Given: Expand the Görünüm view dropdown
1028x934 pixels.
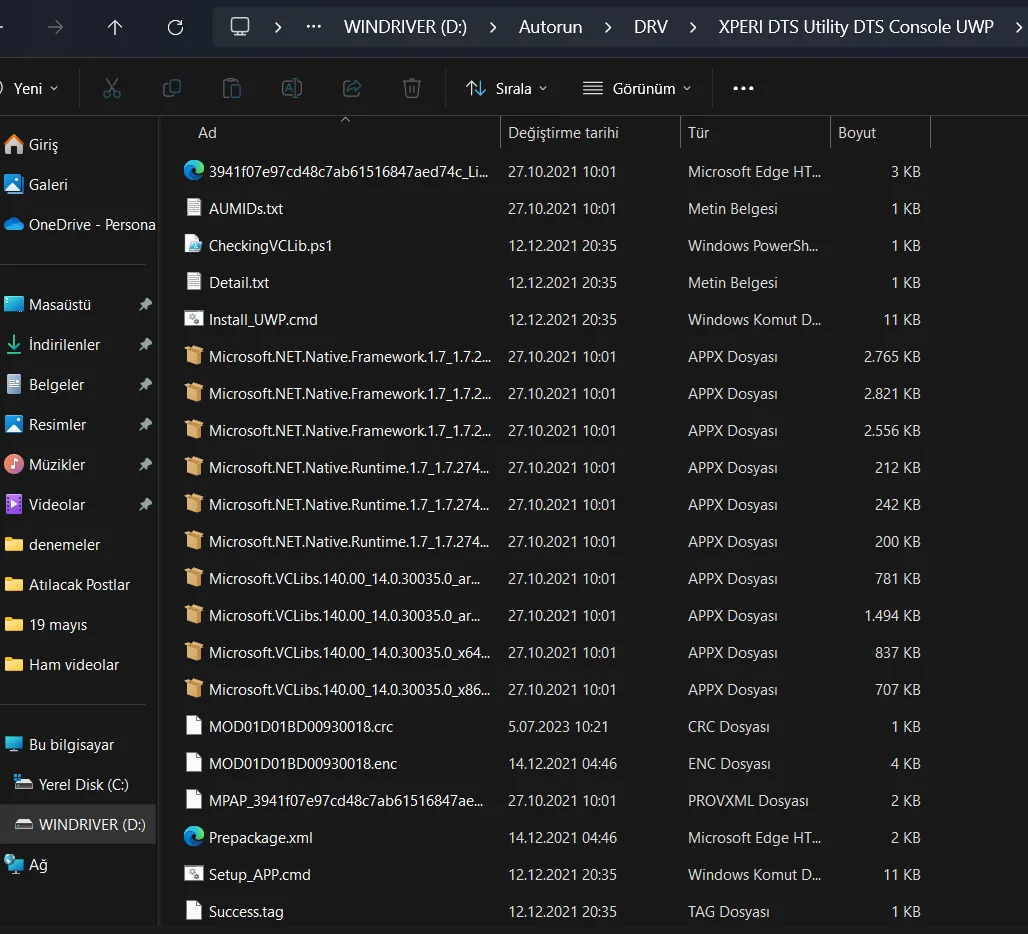Looking at the screenshot, I should pyautogui.click(x=637, y=88).
